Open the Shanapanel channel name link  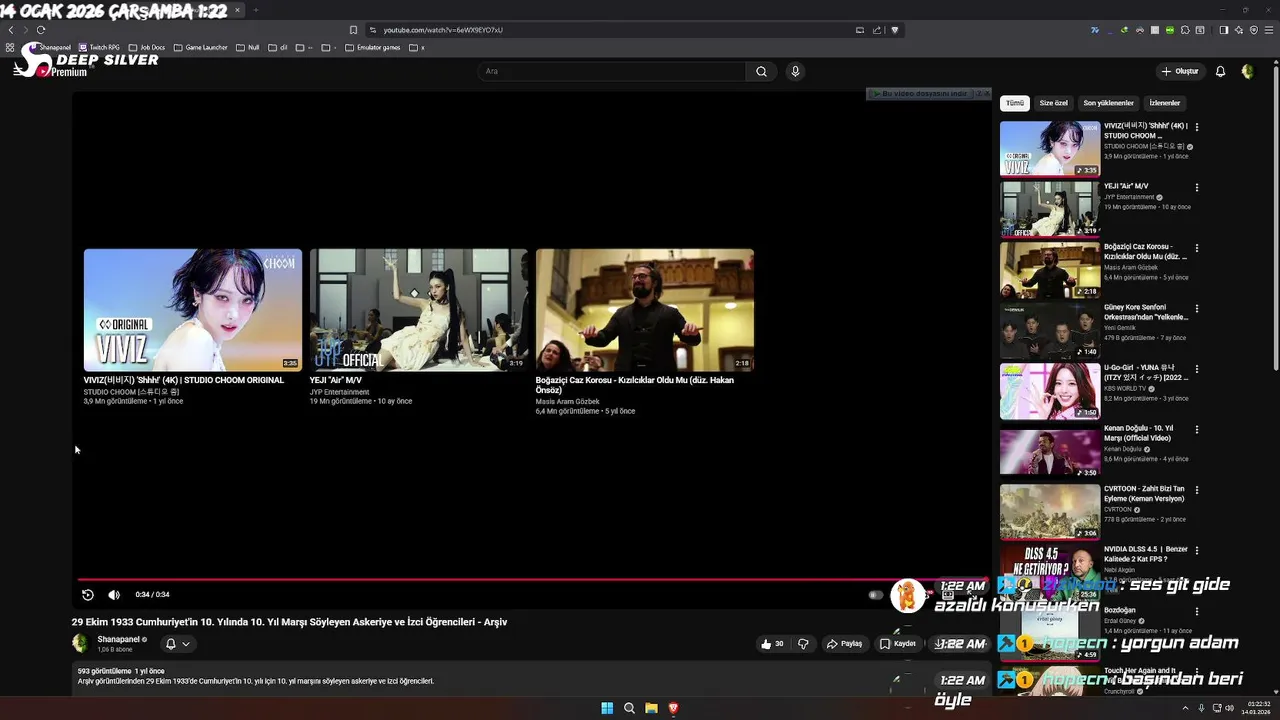(x=118, y=639)
